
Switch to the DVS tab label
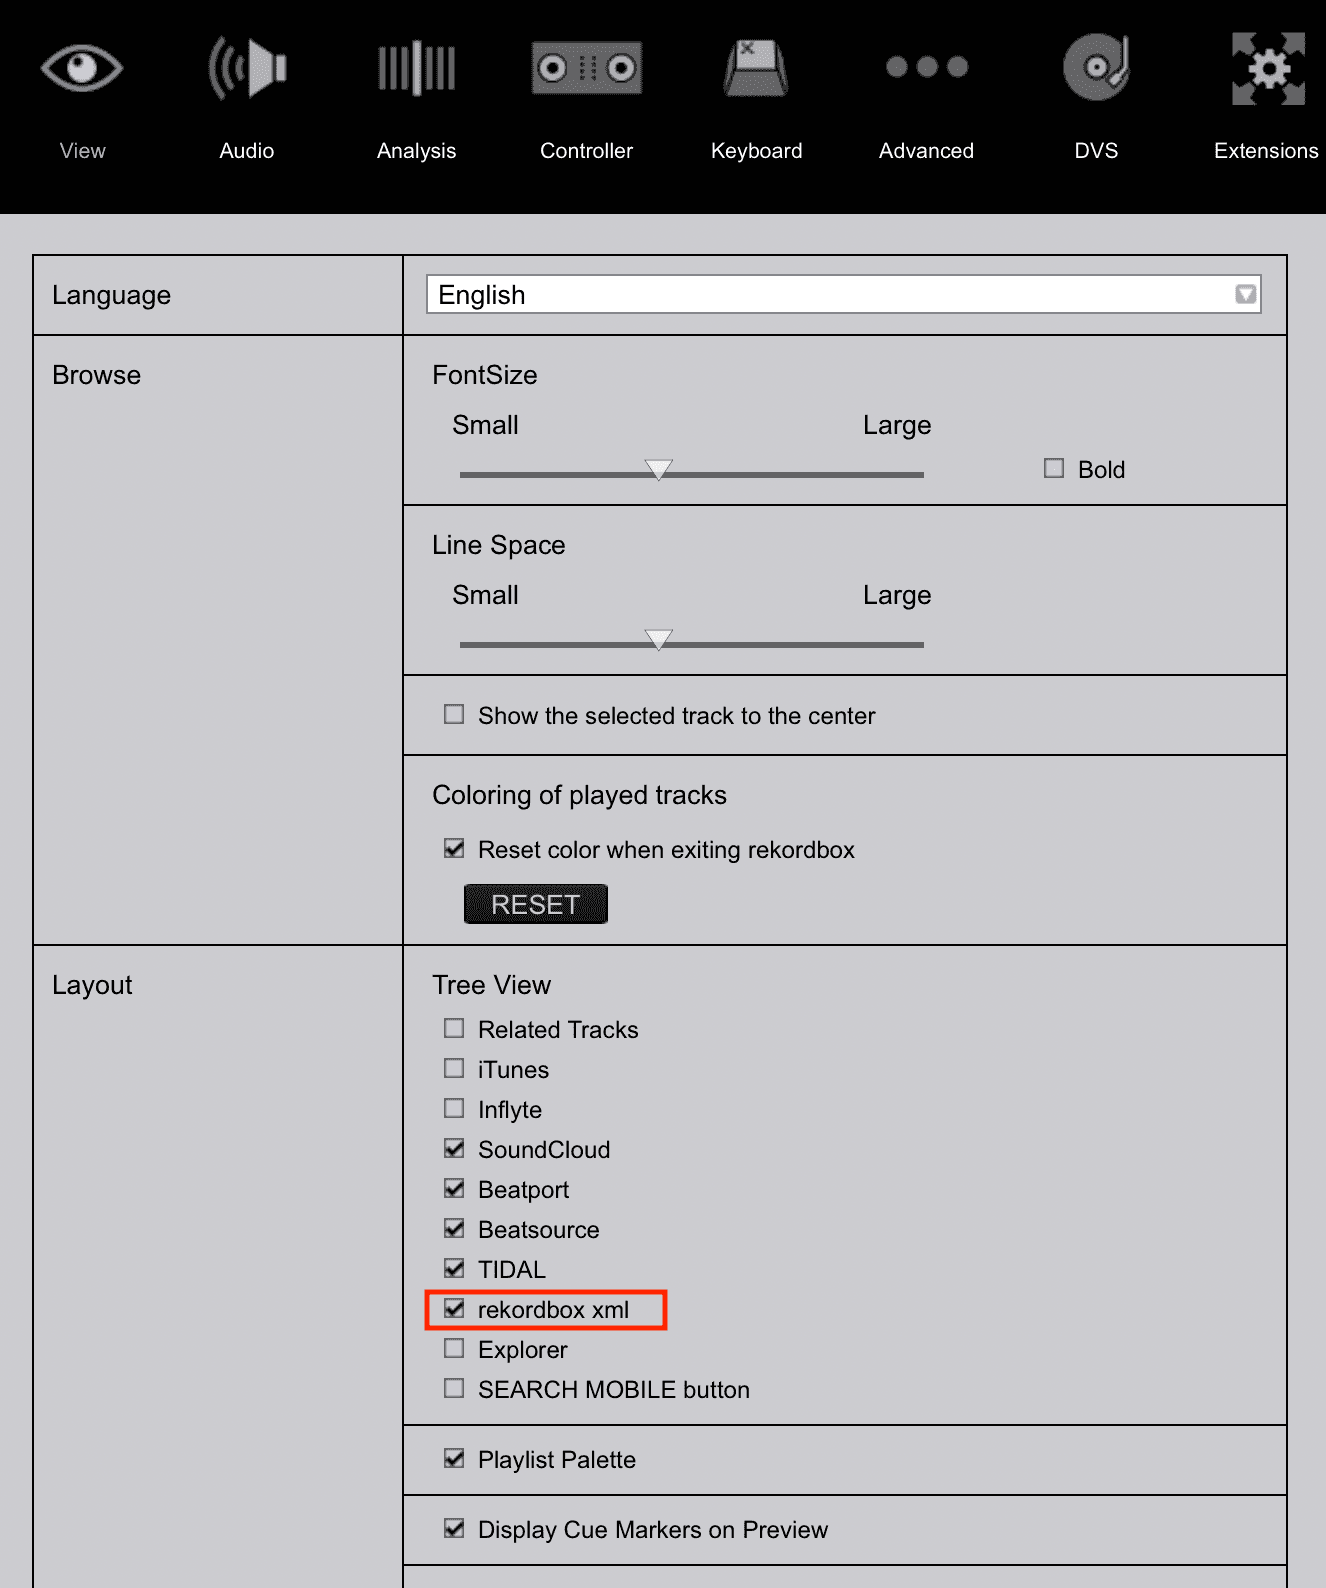point(1097,151)
